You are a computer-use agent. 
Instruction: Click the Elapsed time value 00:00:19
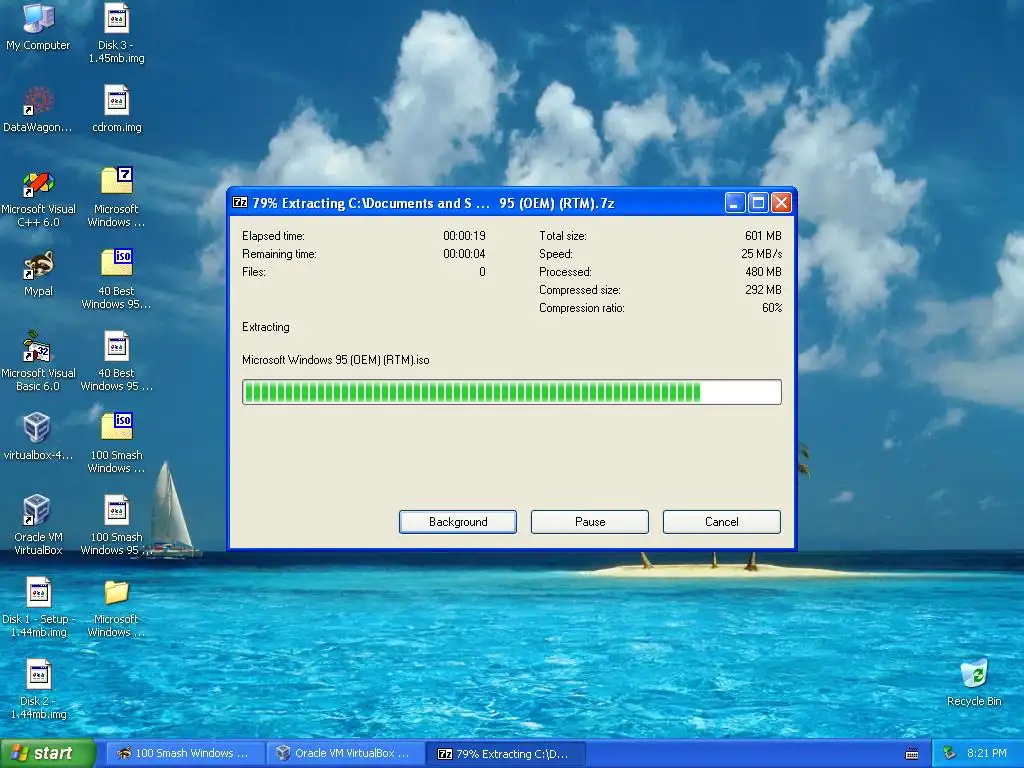(464, 236)
